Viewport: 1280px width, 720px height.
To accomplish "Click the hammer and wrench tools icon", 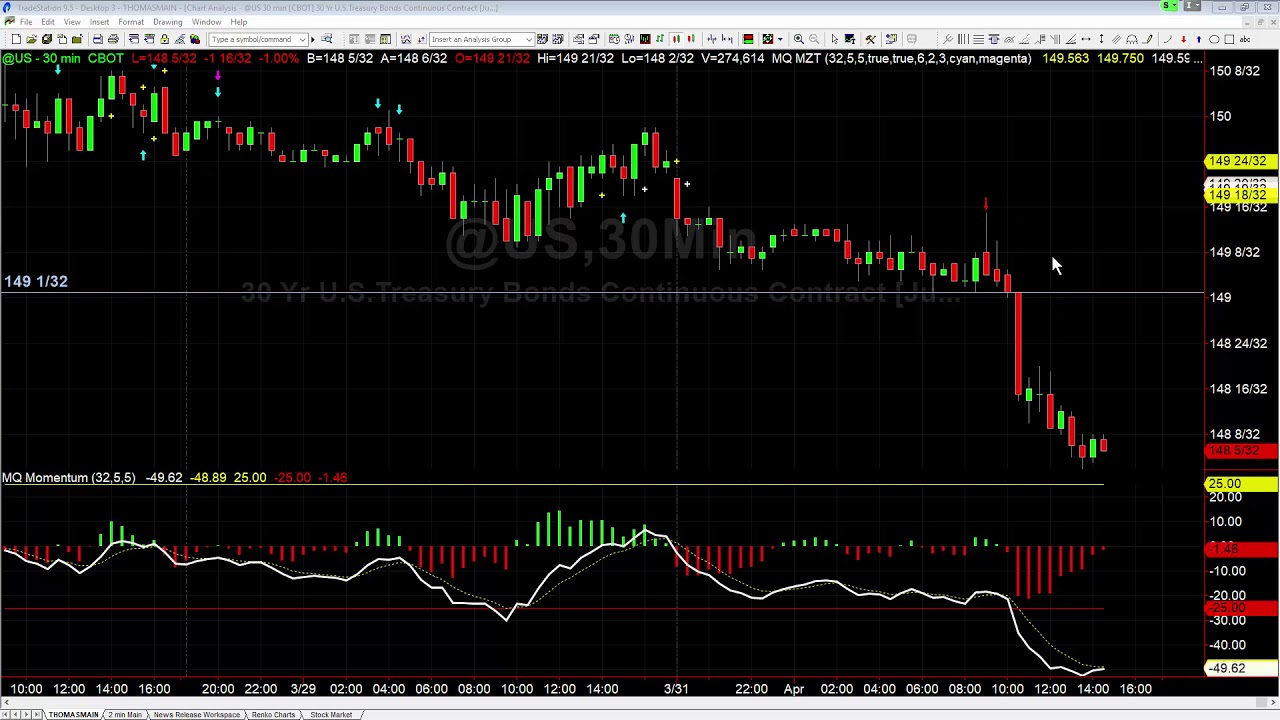I will point(870,39).
